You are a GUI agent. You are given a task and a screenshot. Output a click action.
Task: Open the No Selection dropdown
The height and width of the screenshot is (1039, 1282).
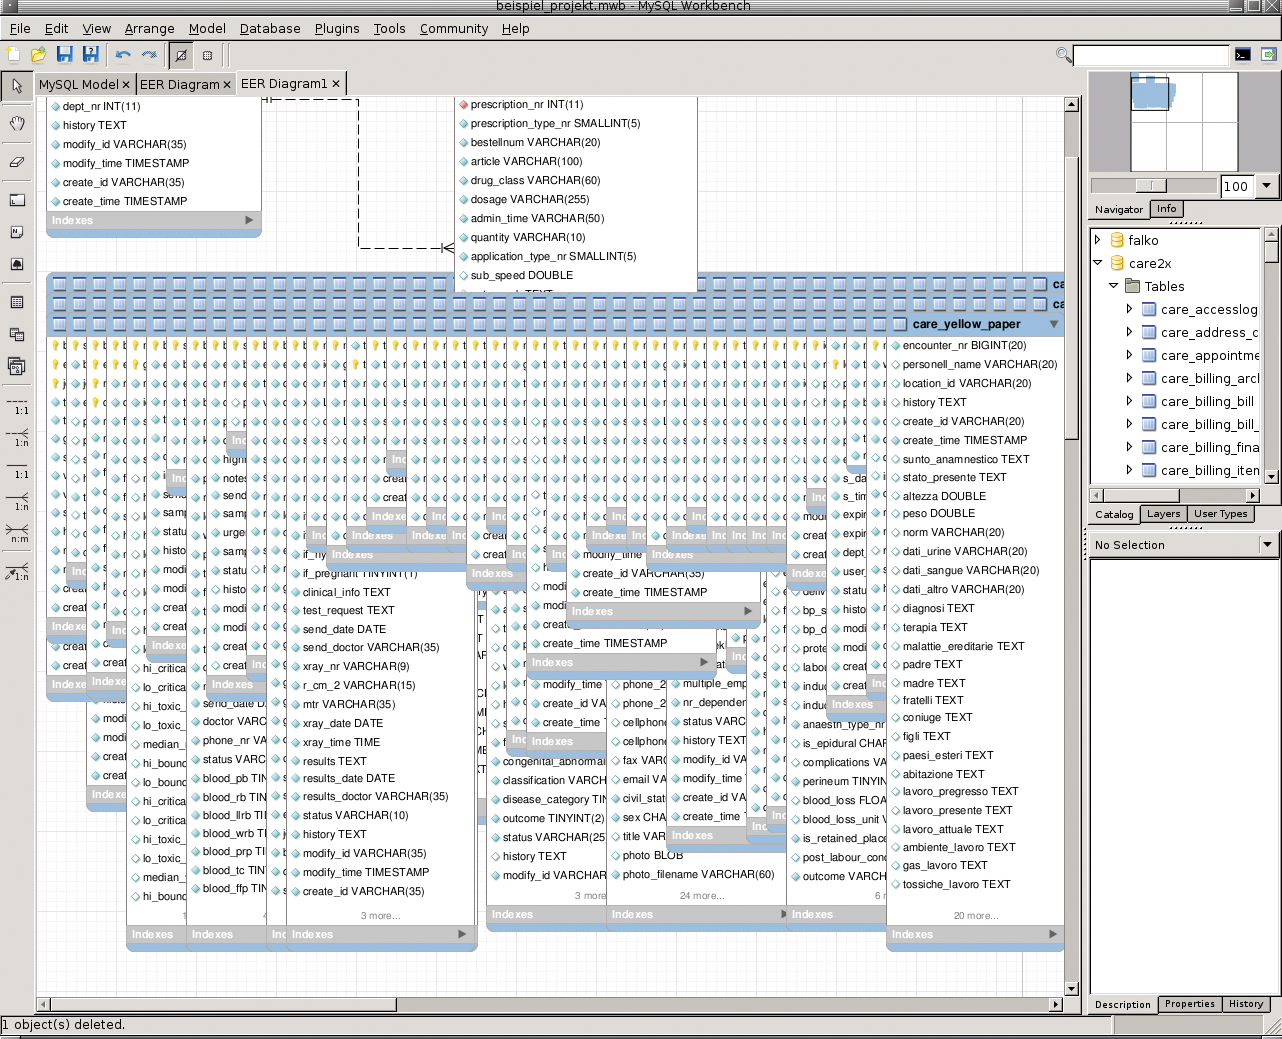(1268, 545)
